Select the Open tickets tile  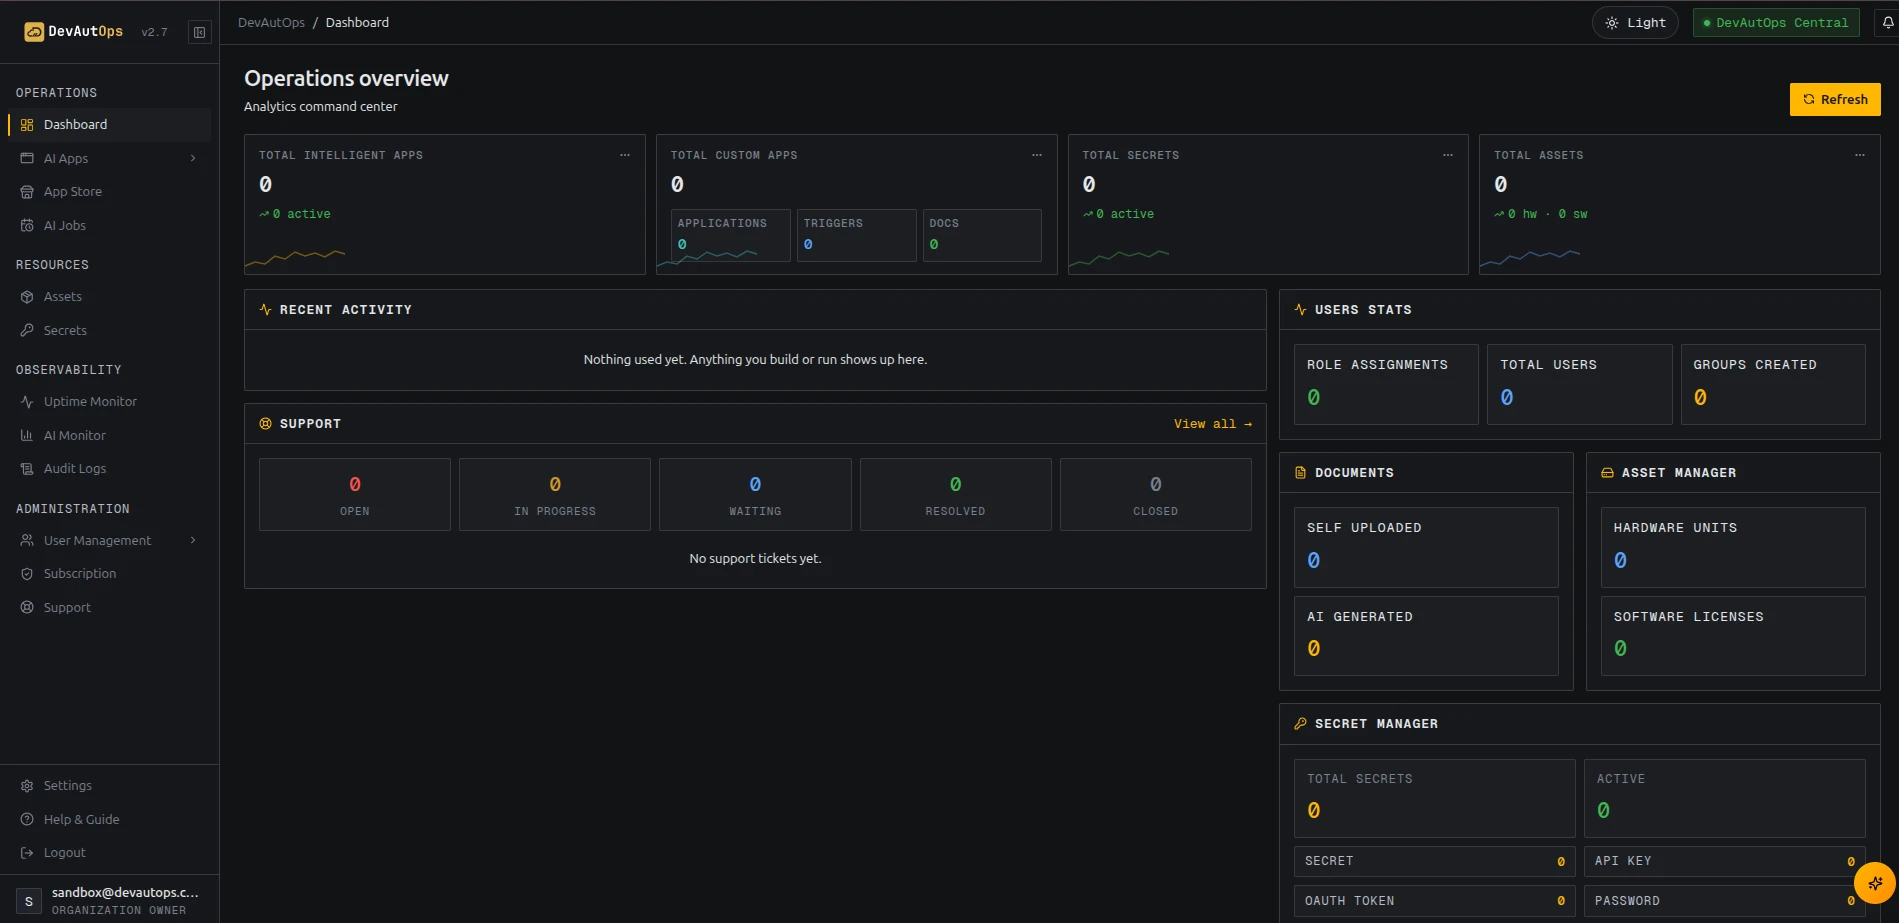click(355, 495)
